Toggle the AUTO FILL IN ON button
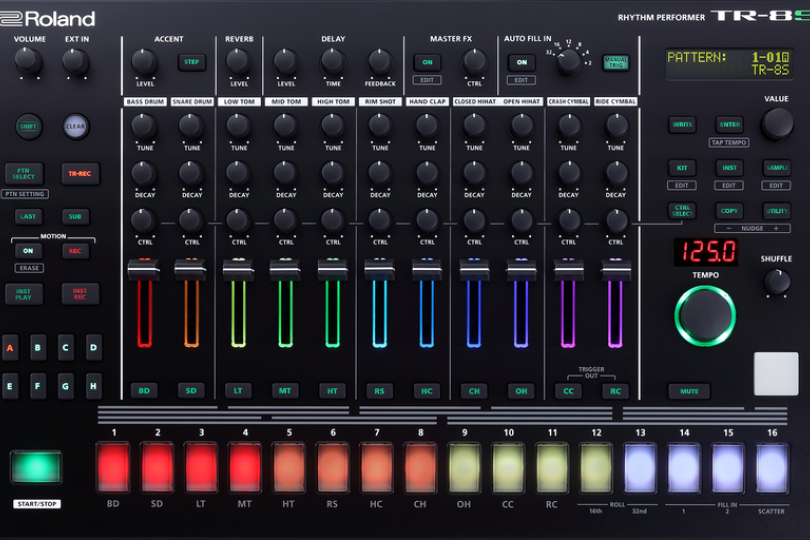Screen dimensions: 810x540 (521, 63)
